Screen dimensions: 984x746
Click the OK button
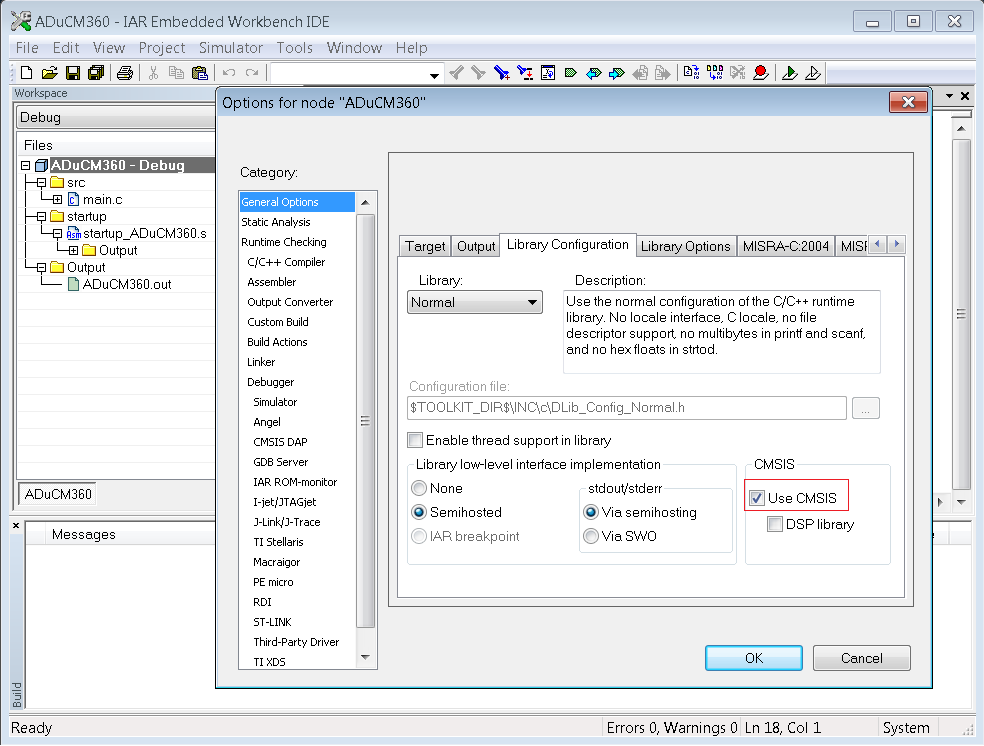click(754, 658)
